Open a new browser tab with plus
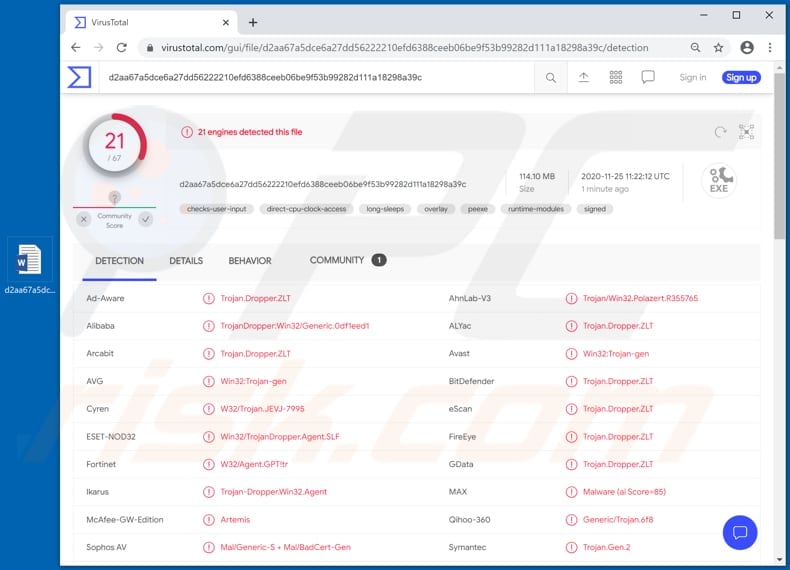Viewport: 790px width, 570px height. tap(253, 22)
